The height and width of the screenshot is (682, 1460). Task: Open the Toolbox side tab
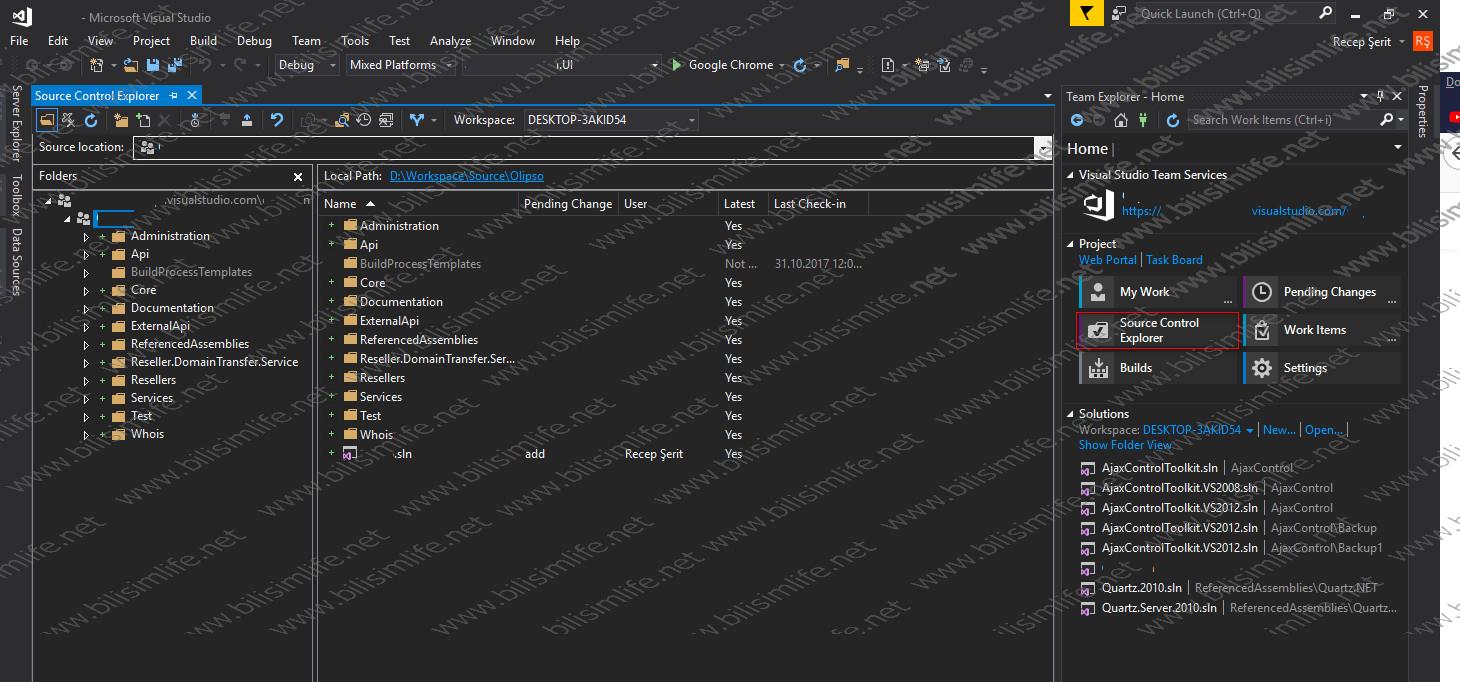[16, 196]
